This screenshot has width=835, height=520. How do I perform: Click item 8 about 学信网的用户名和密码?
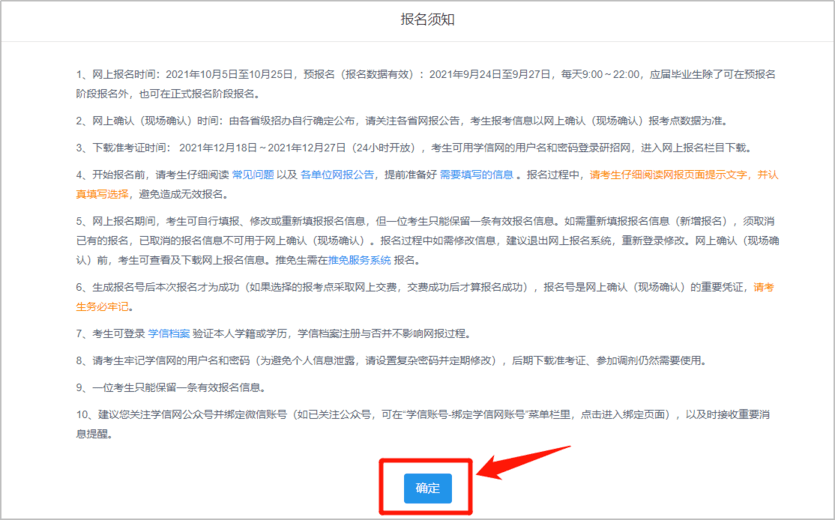(400, 360)
